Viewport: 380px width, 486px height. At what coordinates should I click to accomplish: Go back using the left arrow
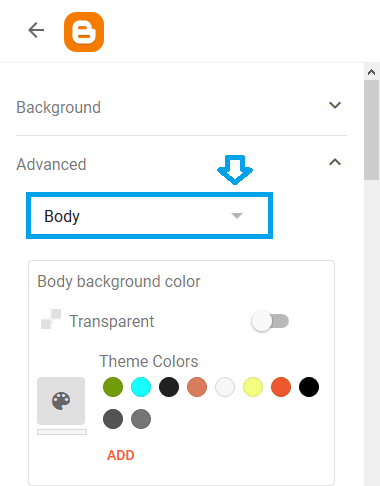(36, 30)
